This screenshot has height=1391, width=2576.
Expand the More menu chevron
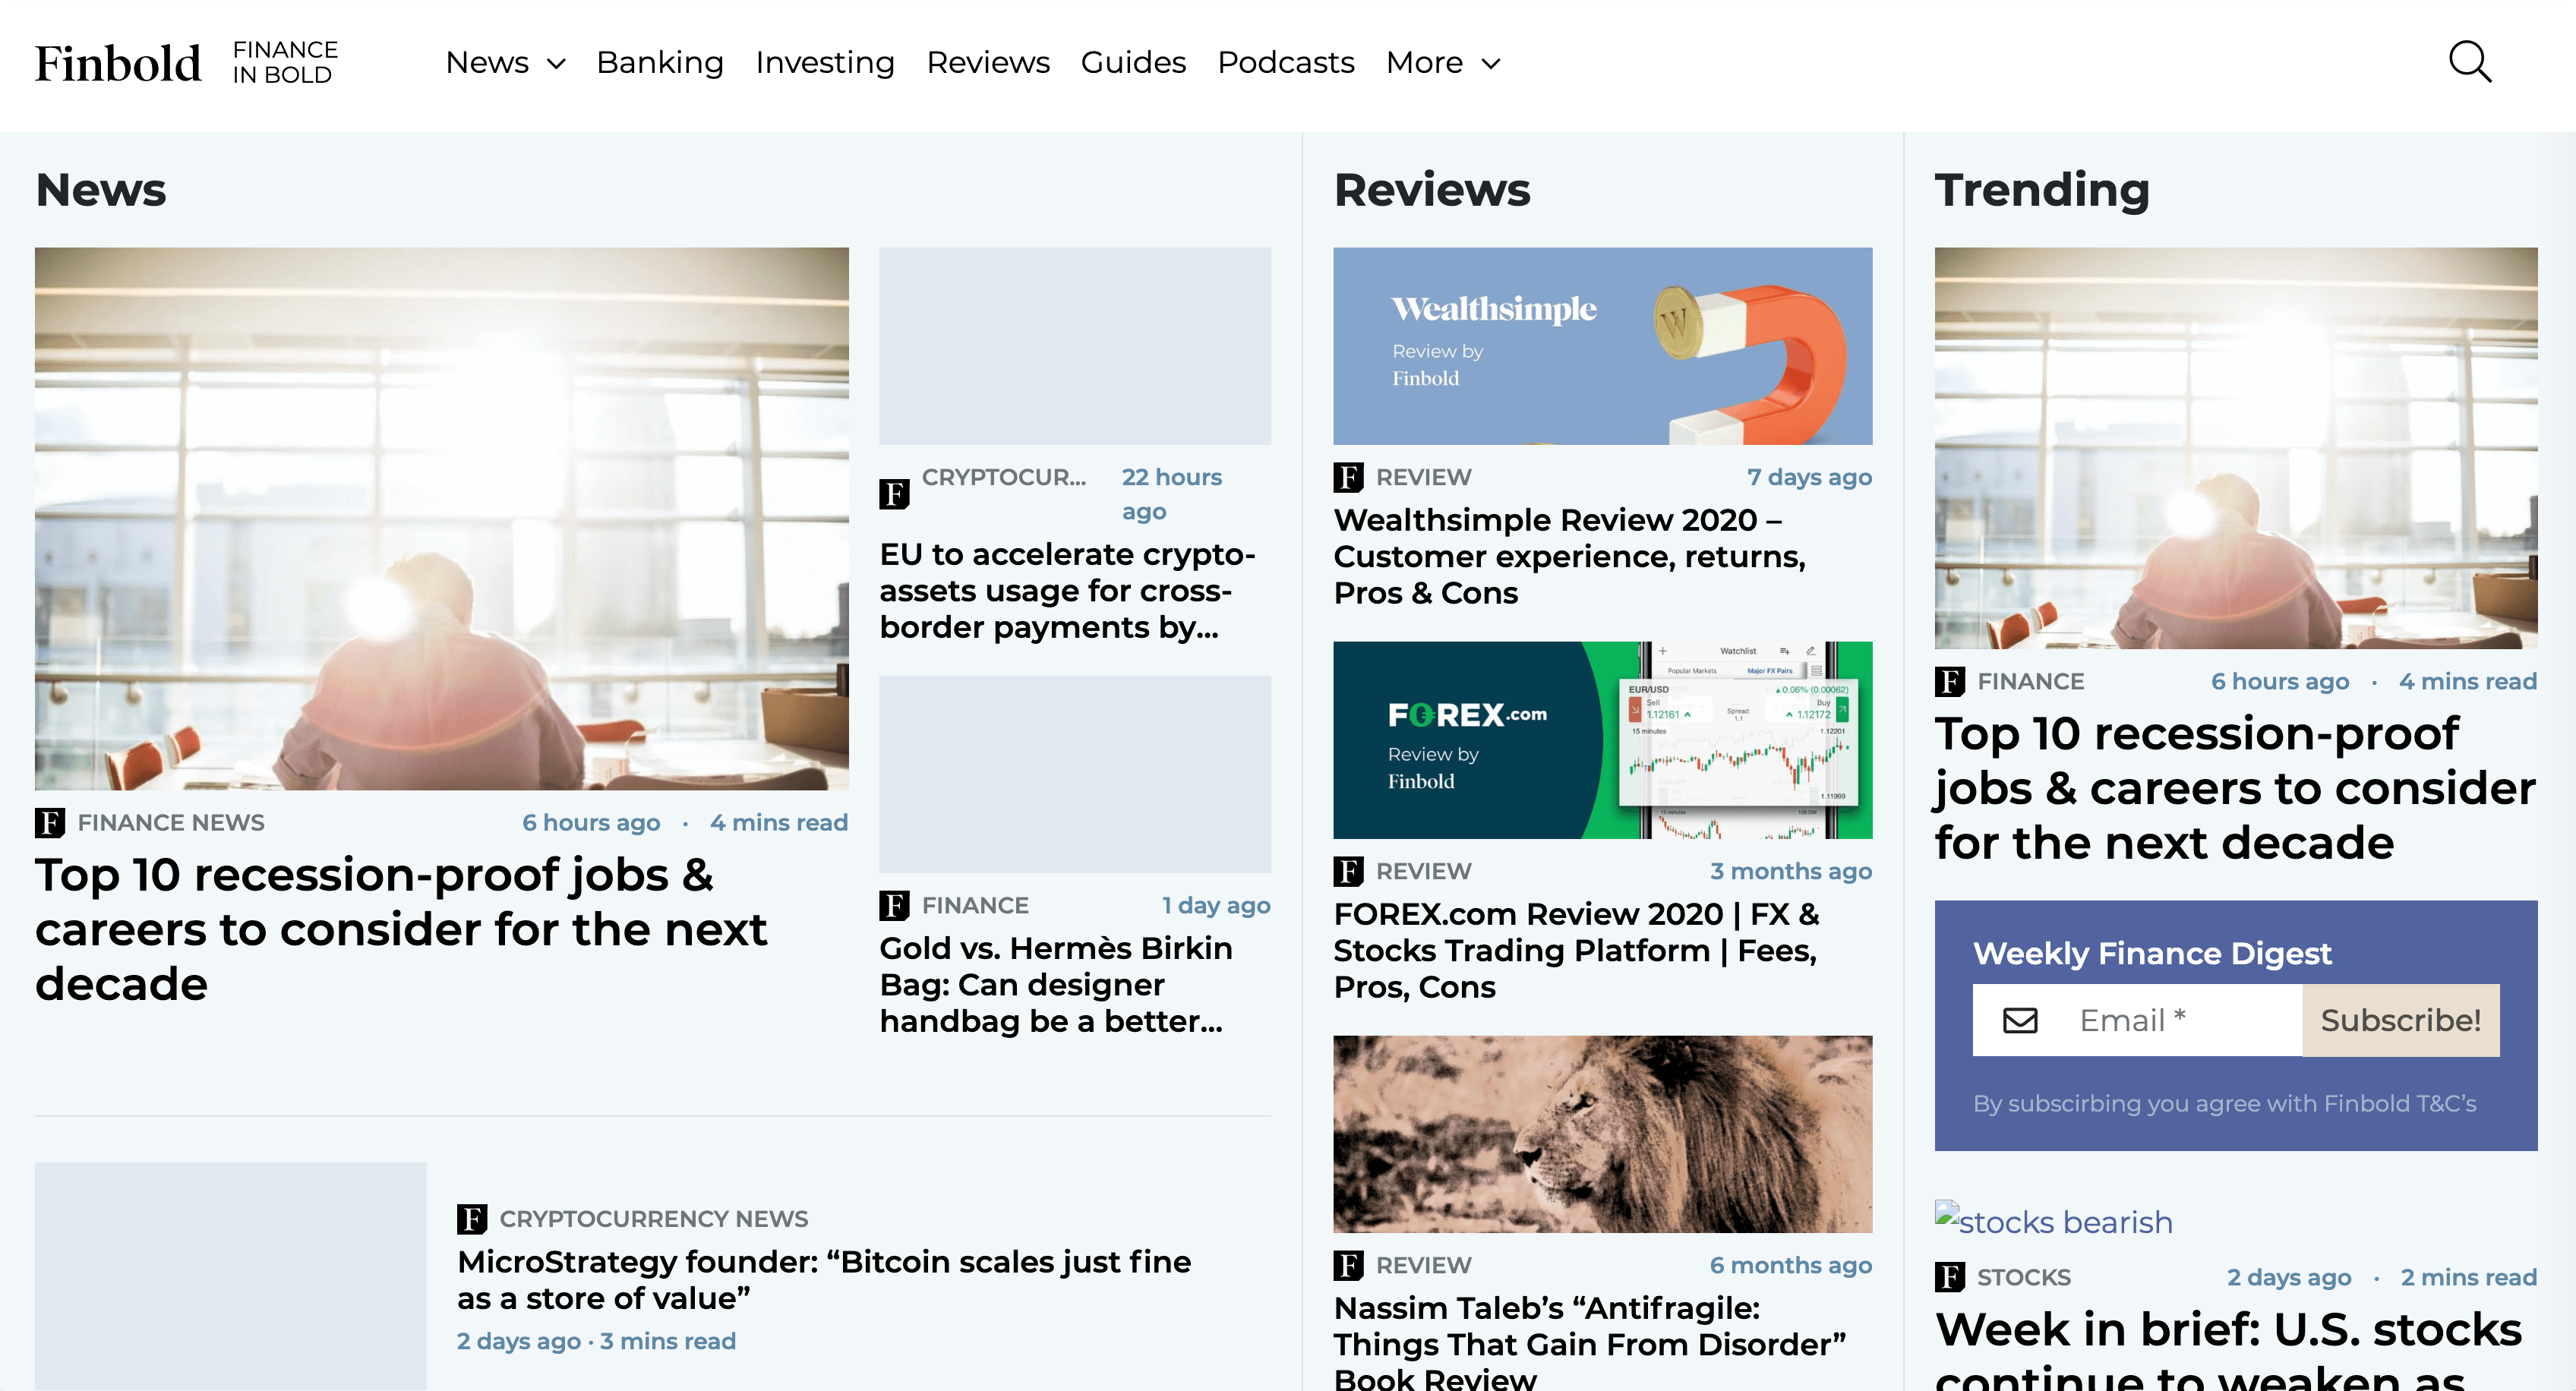1490,64
